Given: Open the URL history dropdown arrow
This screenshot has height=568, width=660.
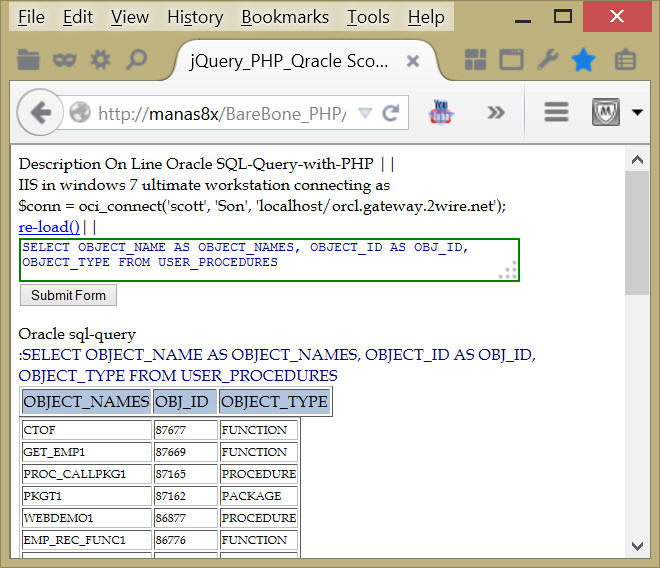Looking at the screenshot, I should [x=365, y=113].
